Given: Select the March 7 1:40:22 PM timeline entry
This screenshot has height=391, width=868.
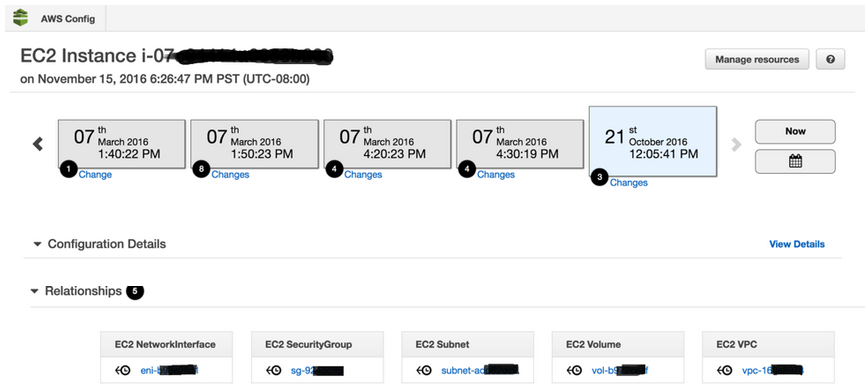Looking at the screenshot, I should point(122,144).
